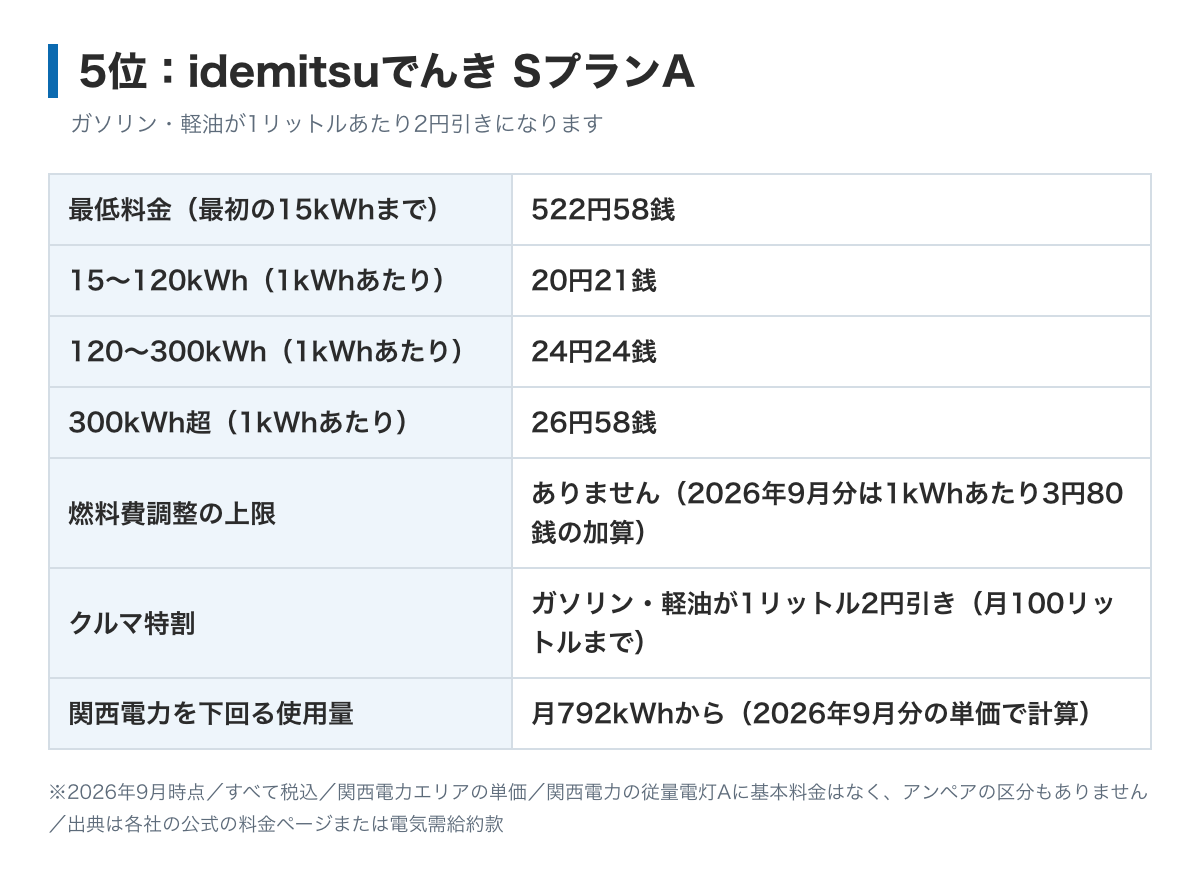Click row label '燃料費調整の上限'
Screen dimensions: 1200x877
coord(172,514)
